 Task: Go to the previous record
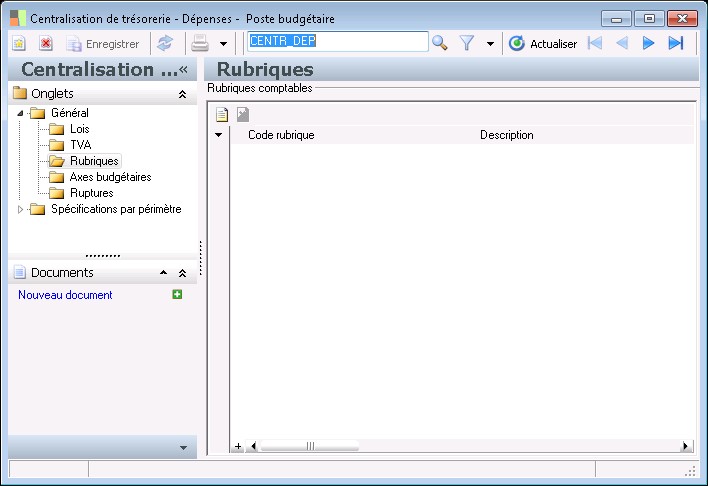622,43
